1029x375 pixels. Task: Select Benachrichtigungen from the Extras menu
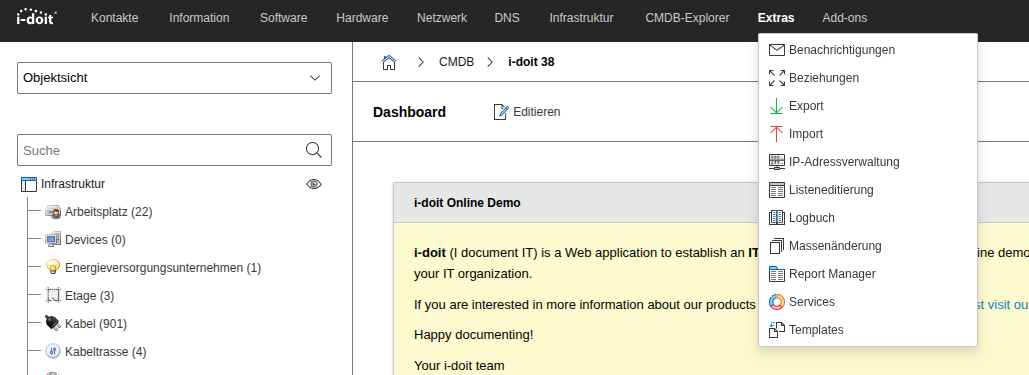tap(868, 50)
